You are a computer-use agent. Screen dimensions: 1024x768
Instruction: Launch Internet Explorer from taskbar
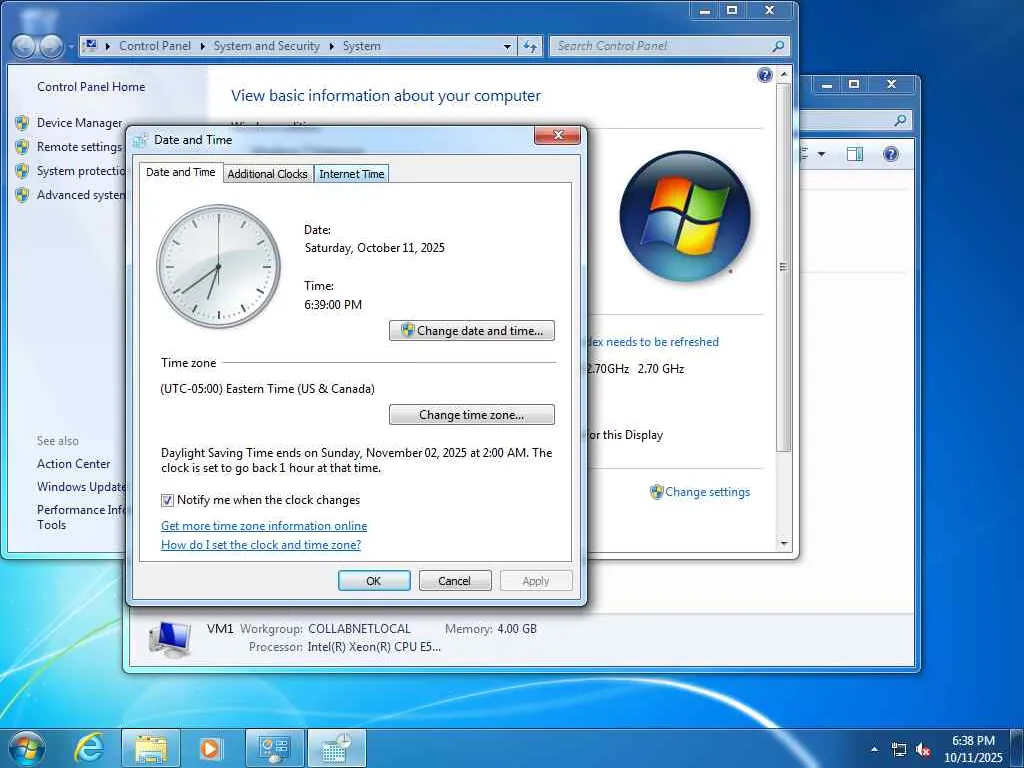(89, 748)
